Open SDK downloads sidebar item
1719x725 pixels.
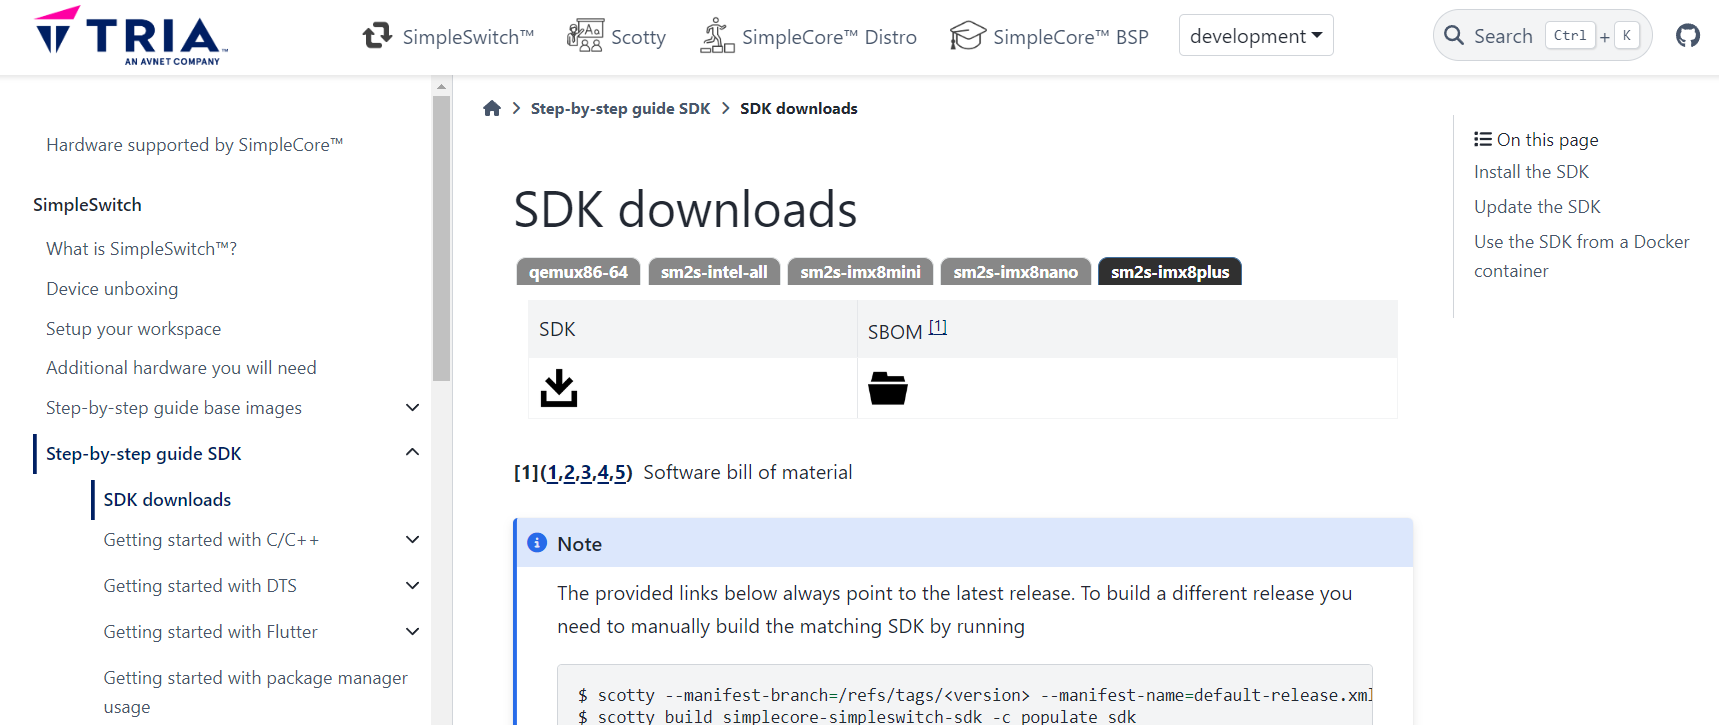(x=167, y=499)
